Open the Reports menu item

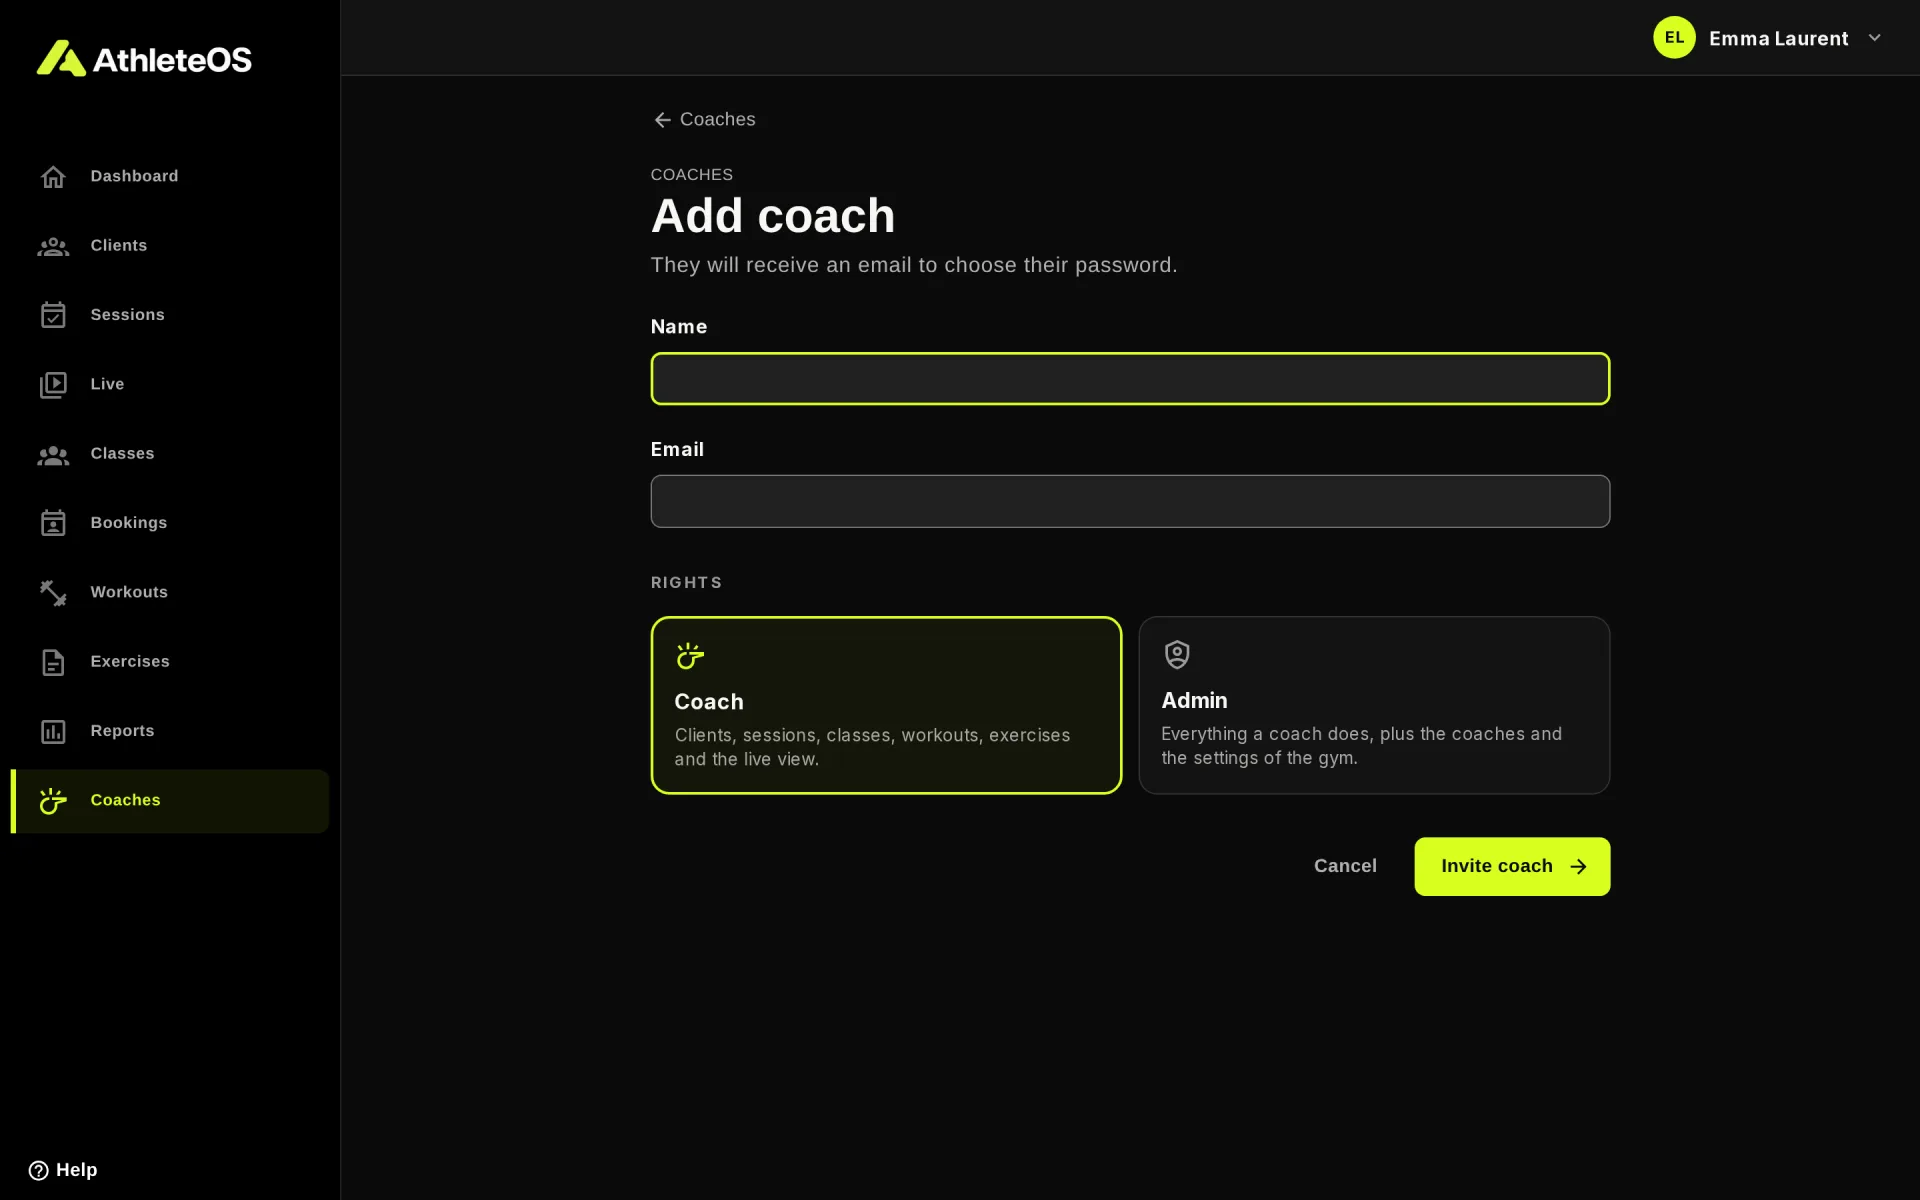pos(170,732)
